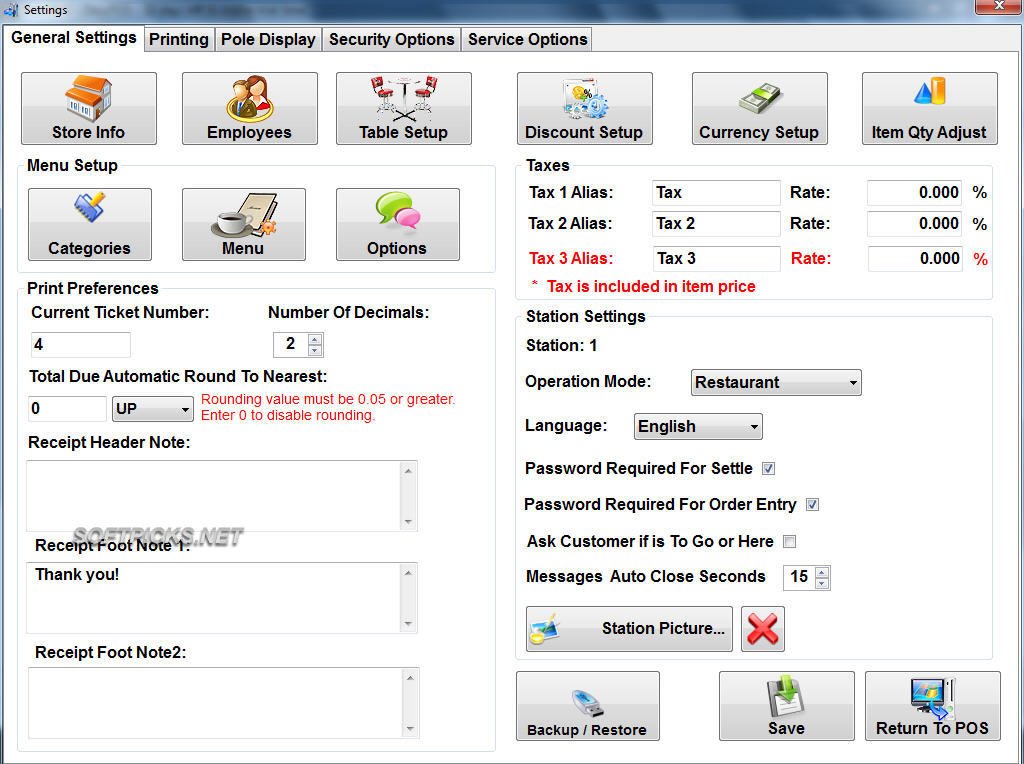Image resolution: width=1024 pixels, height=764 pixels.
Task: Open Item Qty Adjust
Action: (x=928, y=107)
